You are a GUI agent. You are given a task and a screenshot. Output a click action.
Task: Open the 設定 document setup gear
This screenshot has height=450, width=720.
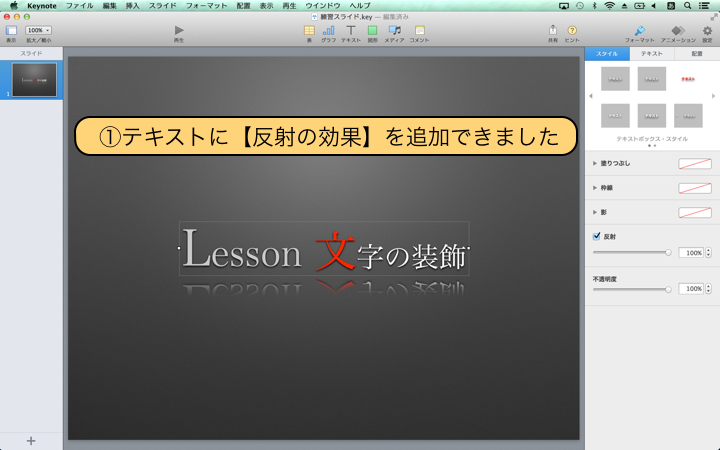[707, 30]
